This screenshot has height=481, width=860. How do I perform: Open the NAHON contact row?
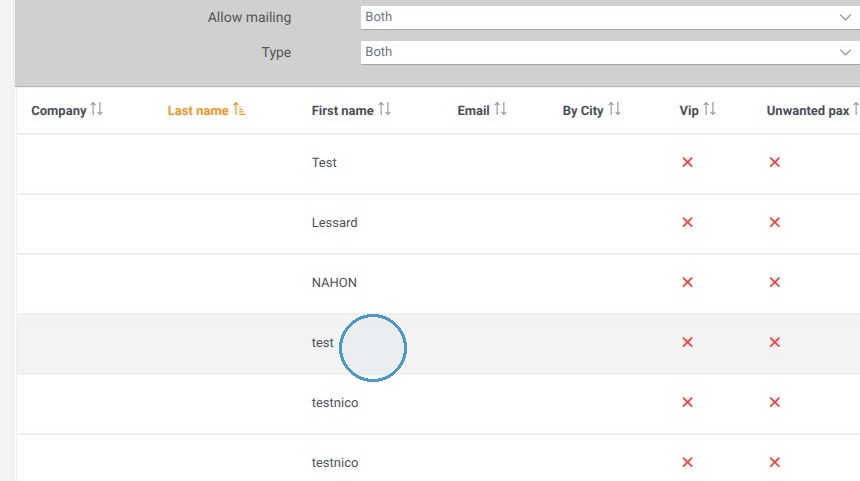438,284
